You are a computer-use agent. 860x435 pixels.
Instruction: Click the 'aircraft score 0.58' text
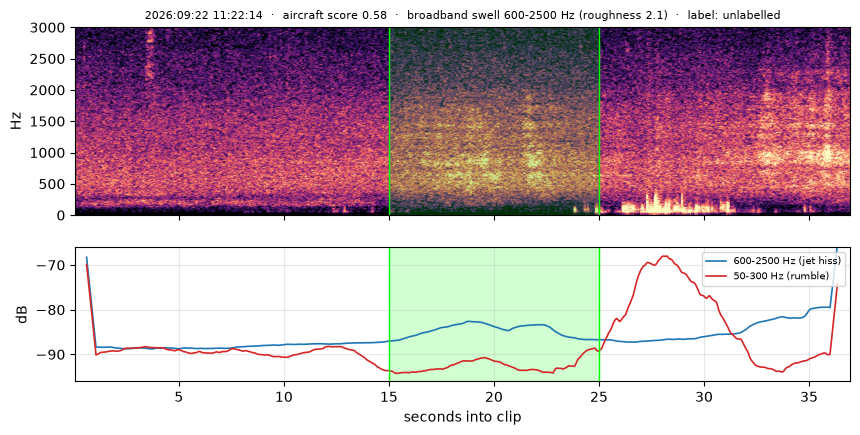pos(335,15)
